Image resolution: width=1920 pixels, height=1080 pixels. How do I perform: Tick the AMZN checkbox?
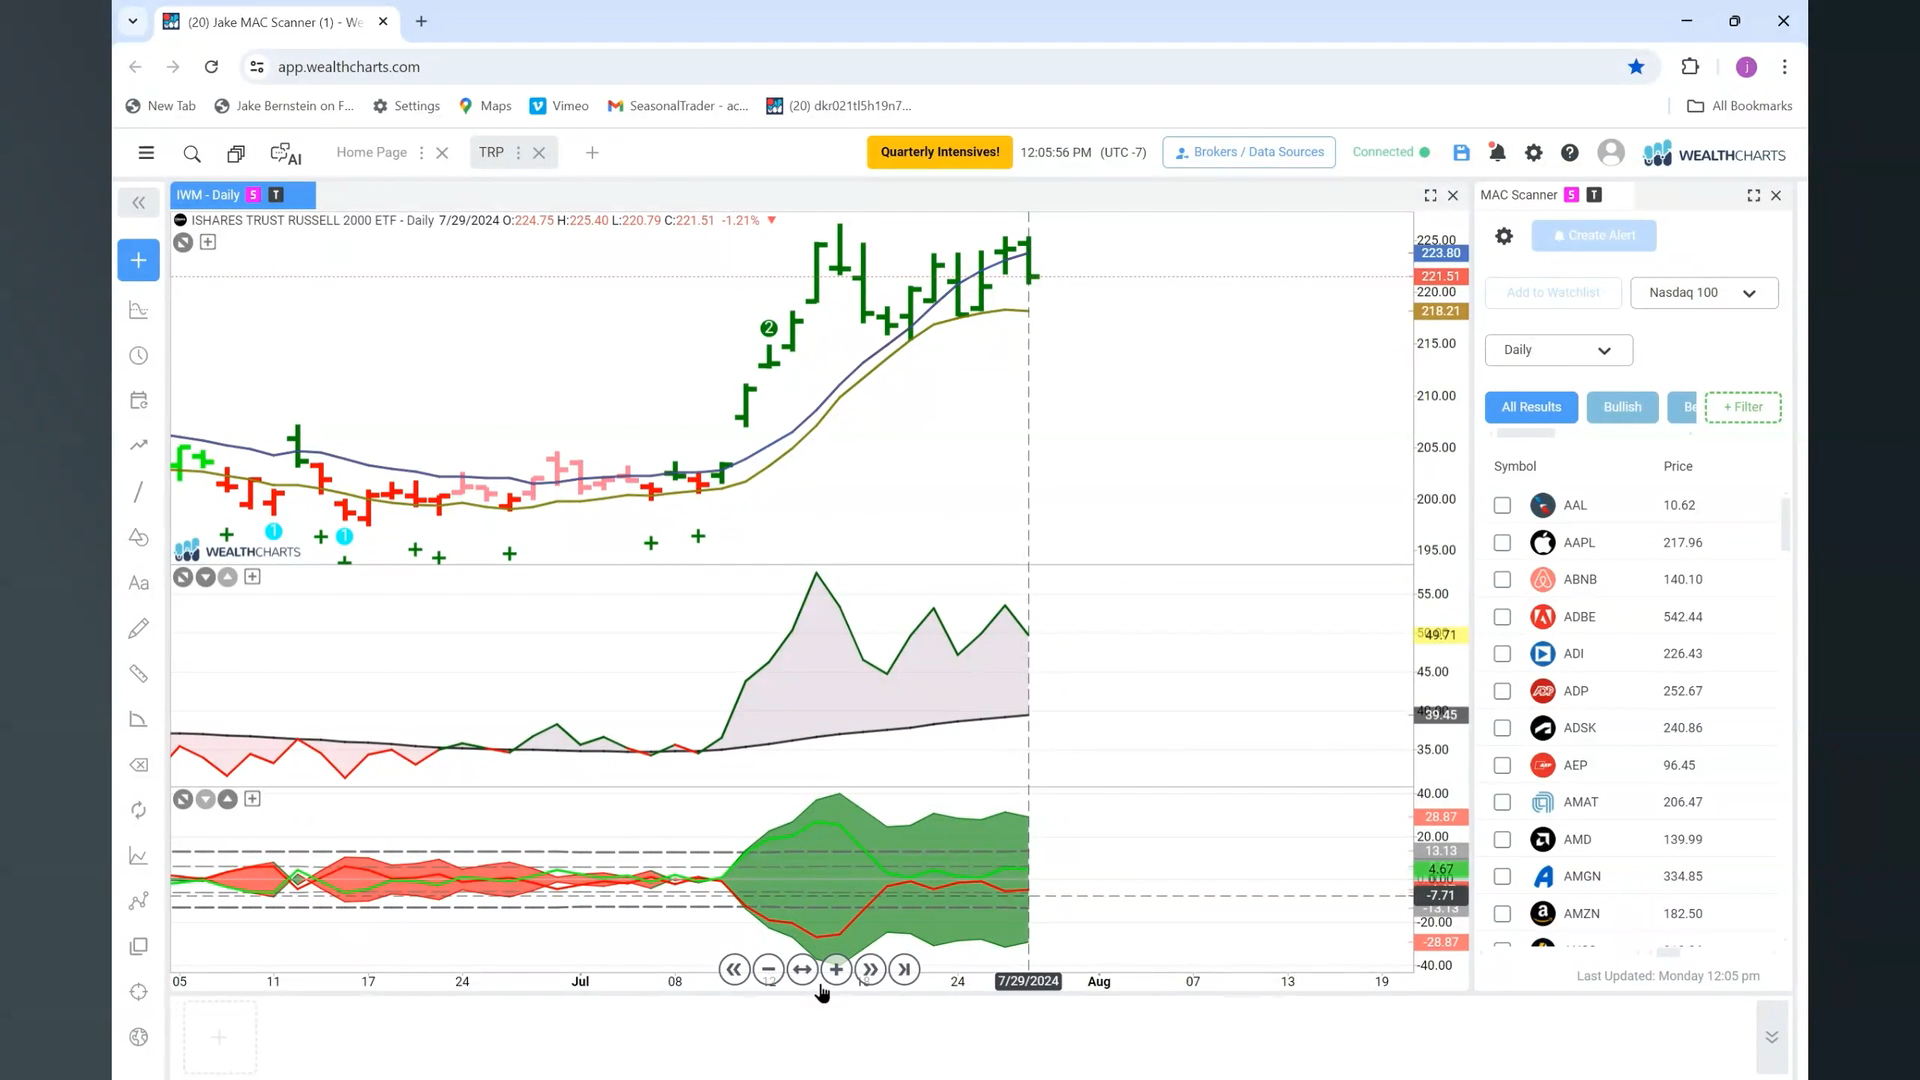pos(1502,914)
